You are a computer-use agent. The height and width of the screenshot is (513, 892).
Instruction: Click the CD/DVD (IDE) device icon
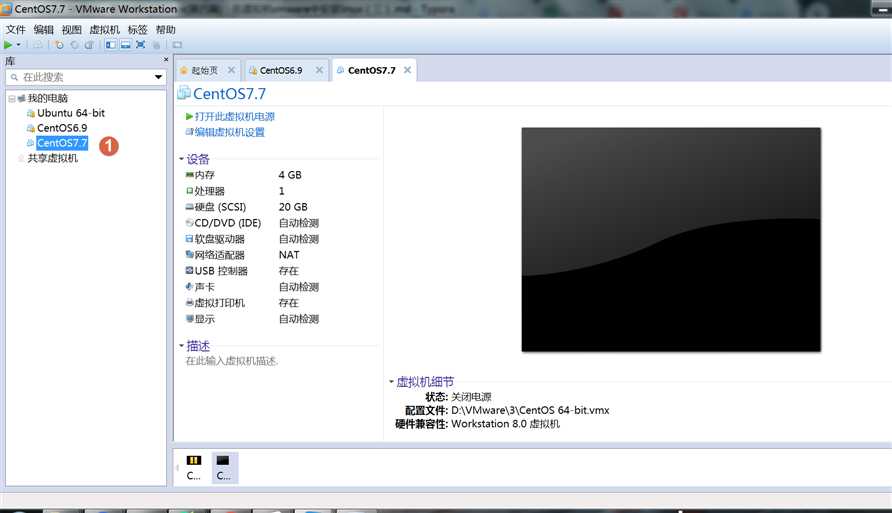coord(189,223)
